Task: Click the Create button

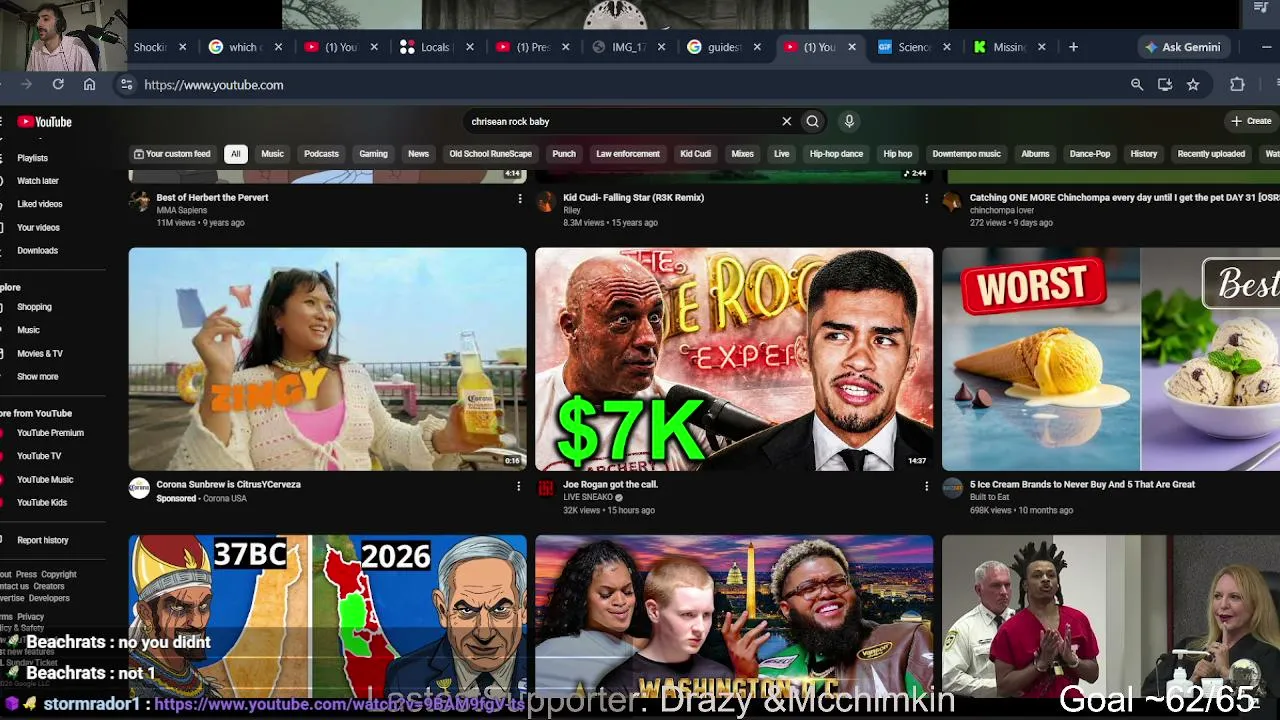Action: tap(1251, 121)
